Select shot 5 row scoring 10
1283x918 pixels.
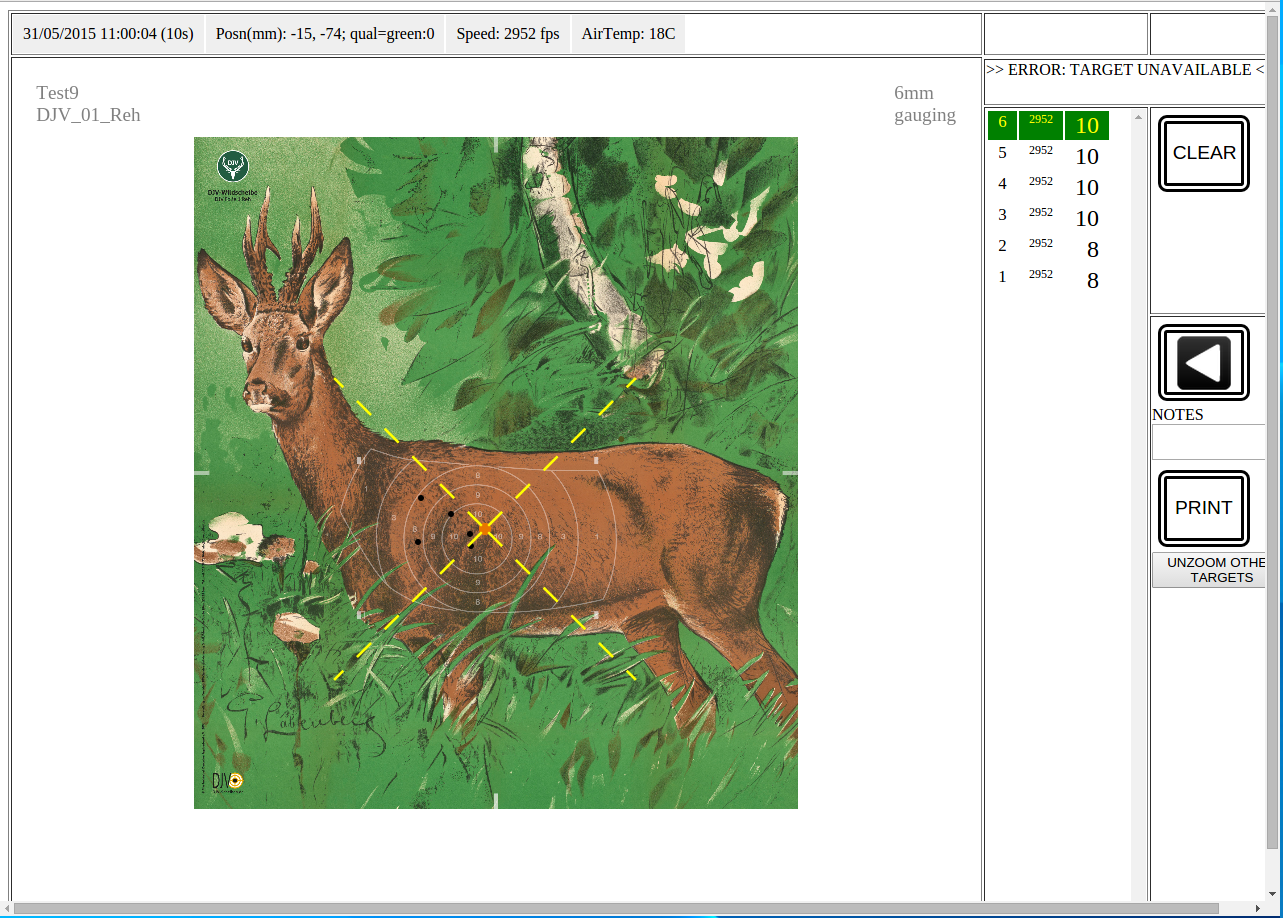pos(1047,156)
